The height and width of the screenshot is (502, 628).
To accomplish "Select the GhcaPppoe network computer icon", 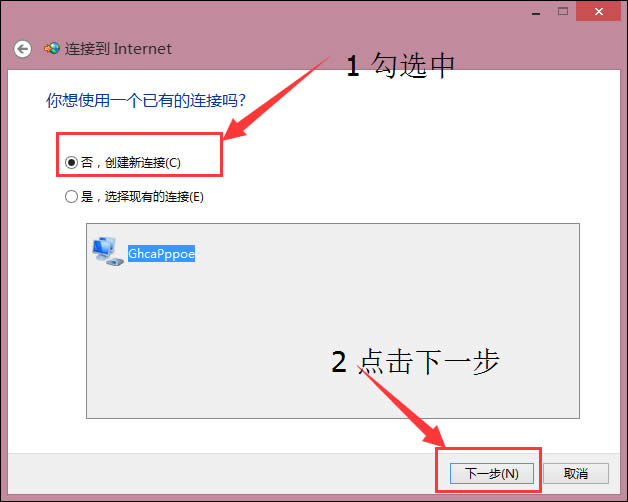I will pyautogui.click(x=108, y=252).
